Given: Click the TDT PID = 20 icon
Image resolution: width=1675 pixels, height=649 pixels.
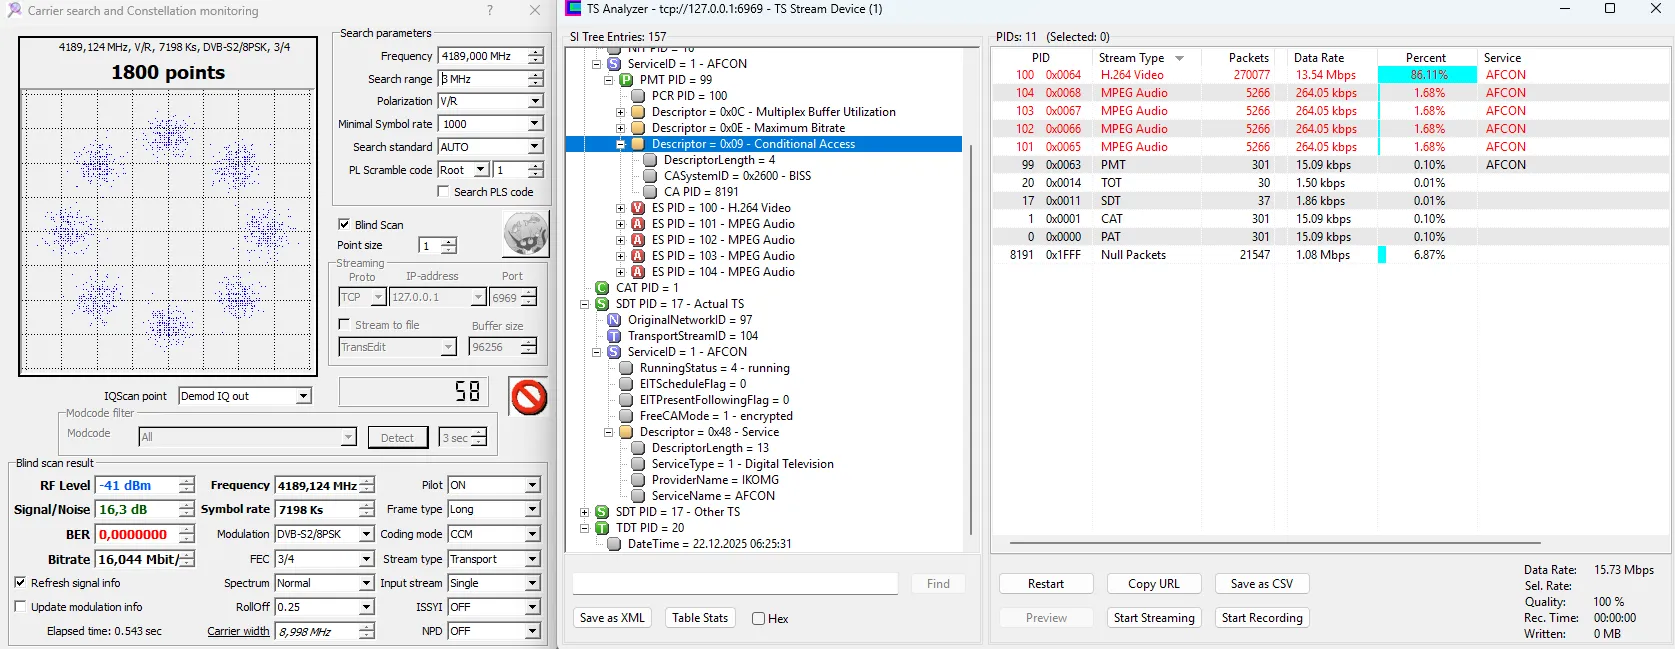Looking at the screenshot, I should pos(602,528).
